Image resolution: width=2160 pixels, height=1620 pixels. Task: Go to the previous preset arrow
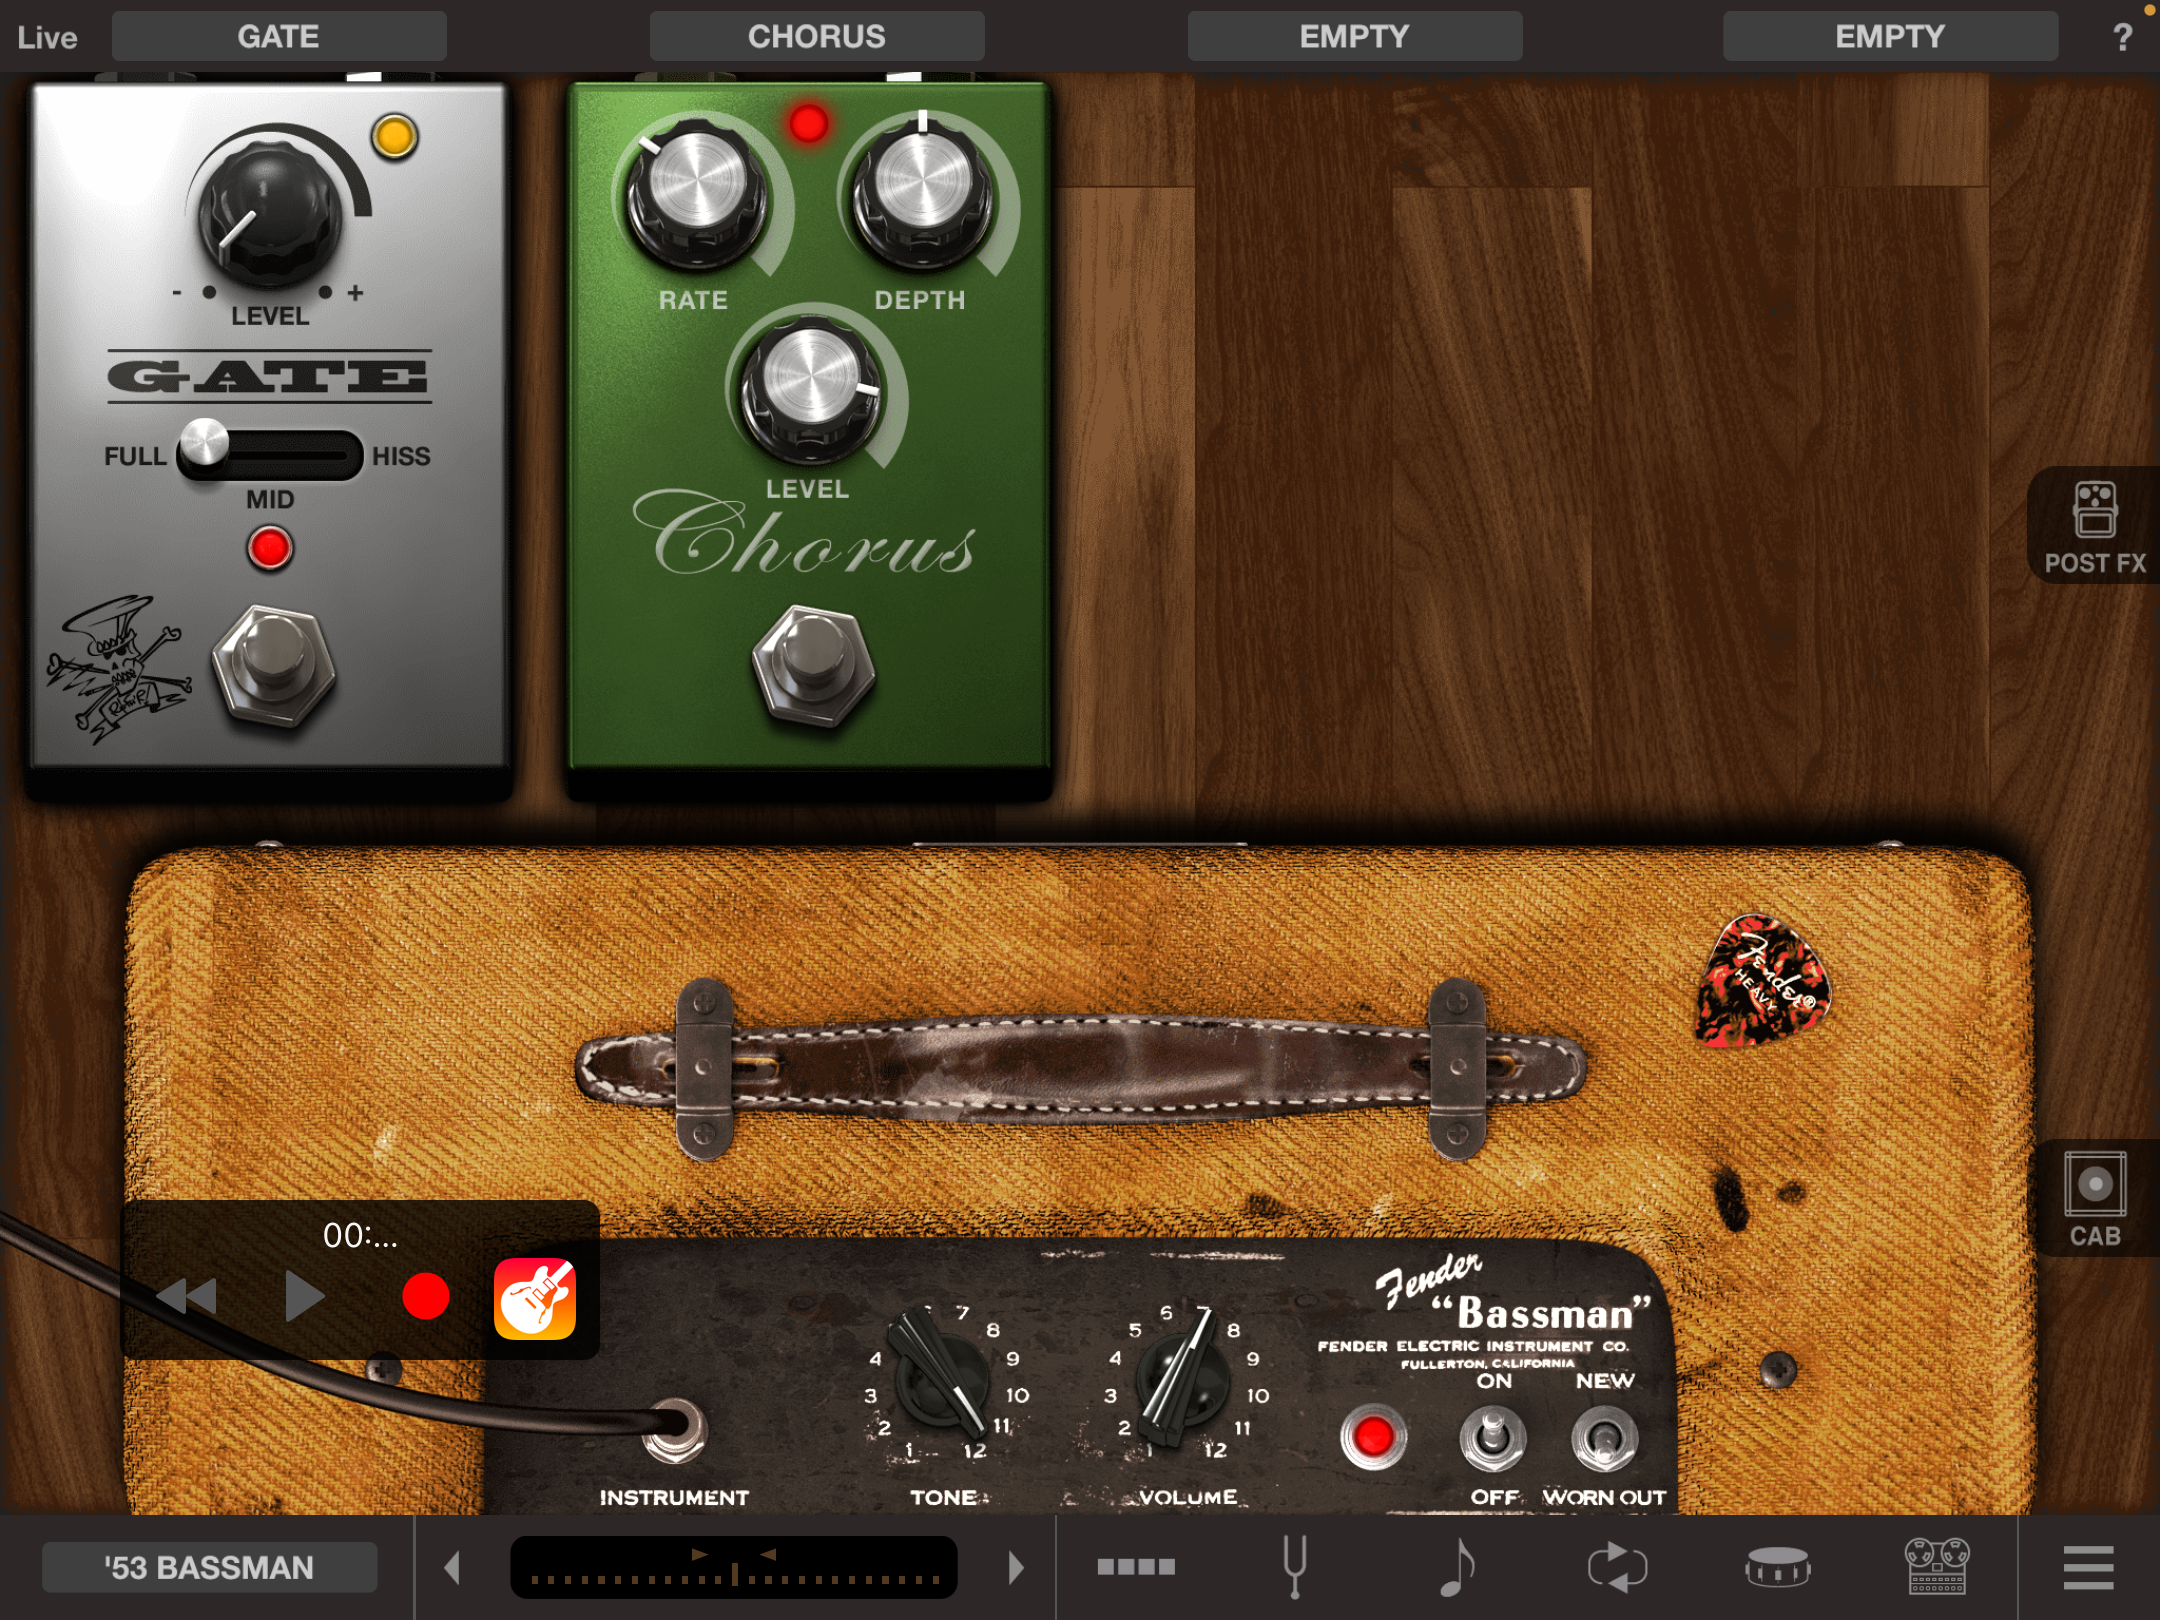[453, 1567]
